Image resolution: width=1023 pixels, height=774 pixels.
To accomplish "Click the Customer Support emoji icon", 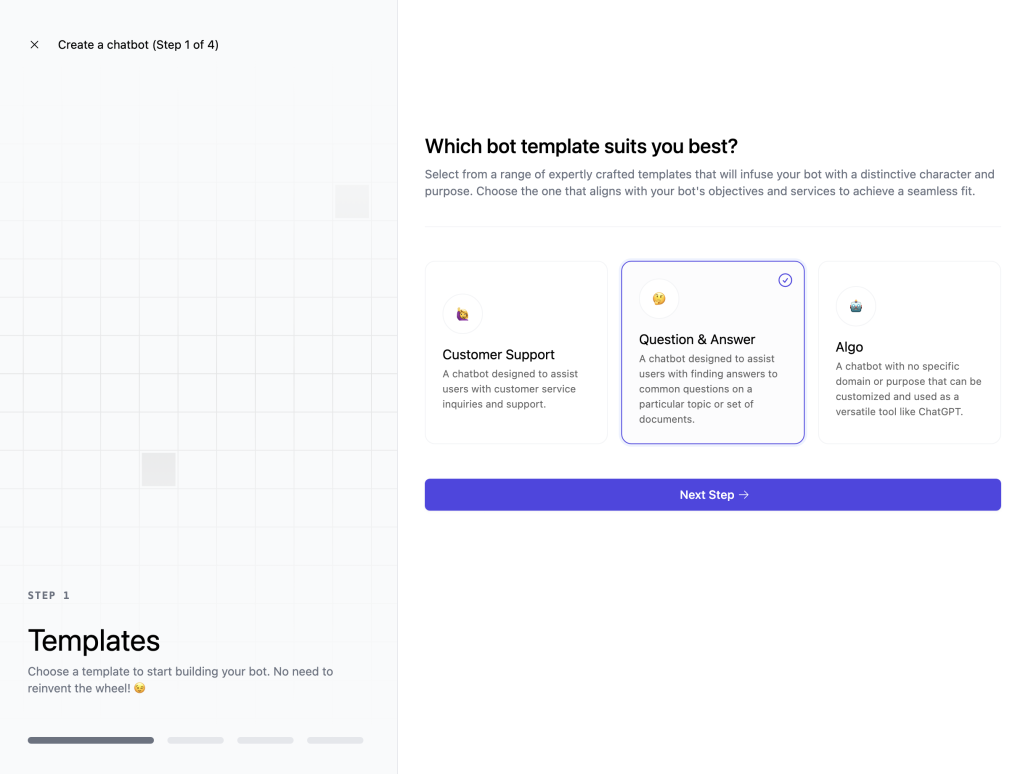I will pos(463,314).
